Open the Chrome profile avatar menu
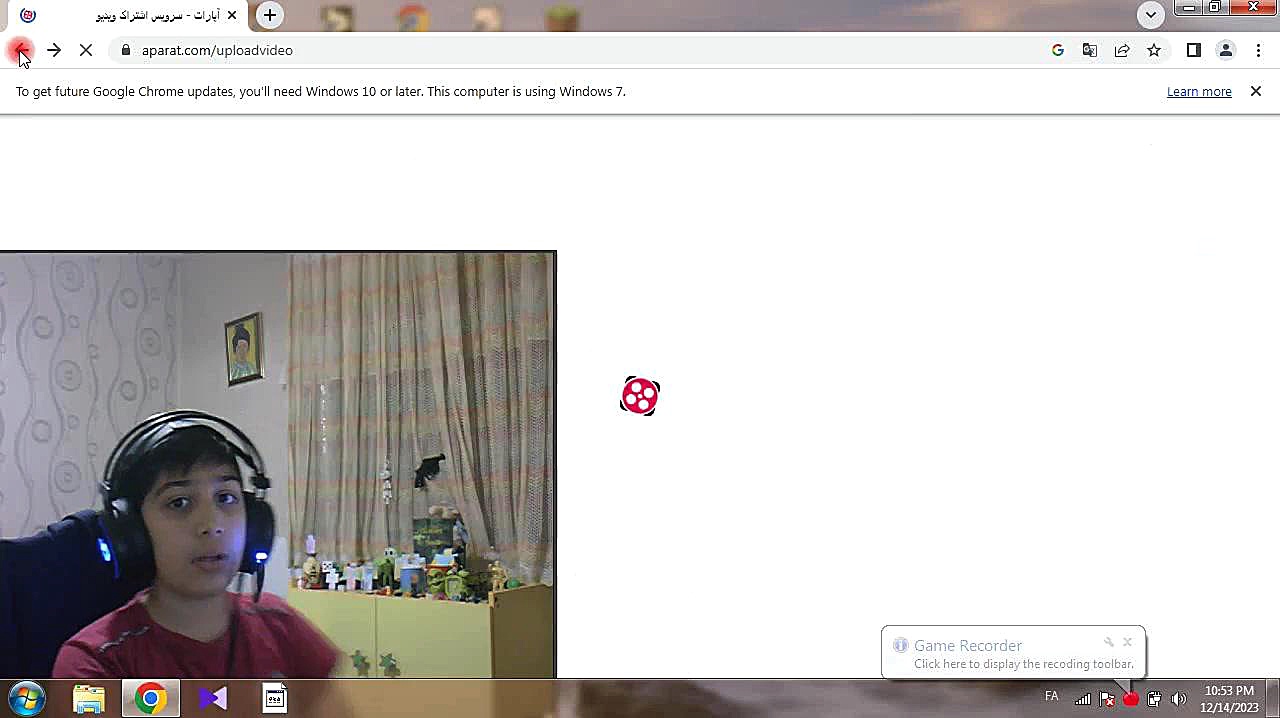1280x718 pixels. pyautogui.click(x=1226, y=50)
